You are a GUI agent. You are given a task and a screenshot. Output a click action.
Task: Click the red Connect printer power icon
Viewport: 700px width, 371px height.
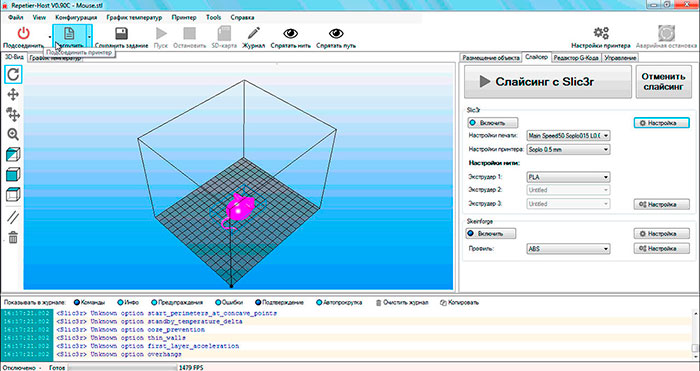point(23,33)
